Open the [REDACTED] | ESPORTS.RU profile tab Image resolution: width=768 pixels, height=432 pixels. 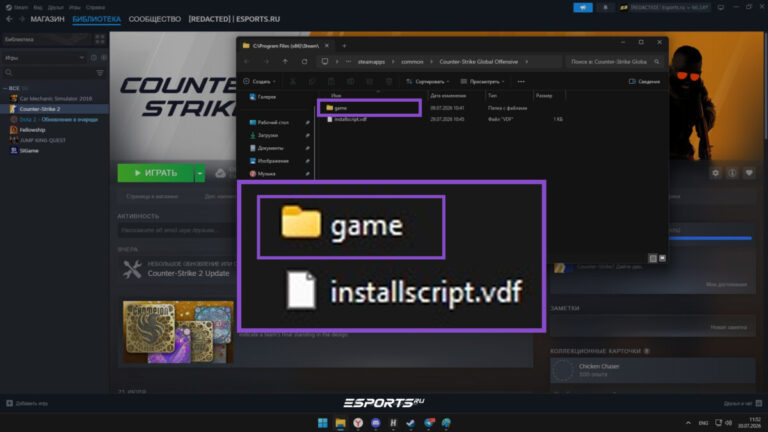click(x=234, y=19)
